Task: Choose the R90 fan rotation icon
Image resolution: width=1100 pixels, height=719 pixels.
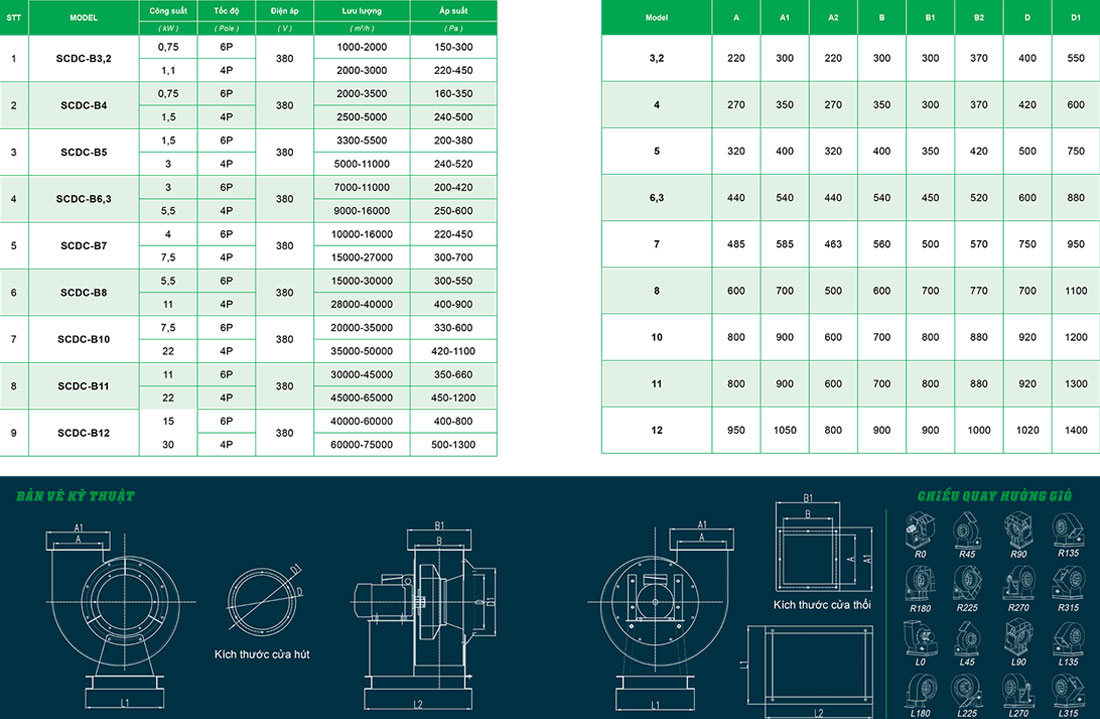Action: point(1018,531)
